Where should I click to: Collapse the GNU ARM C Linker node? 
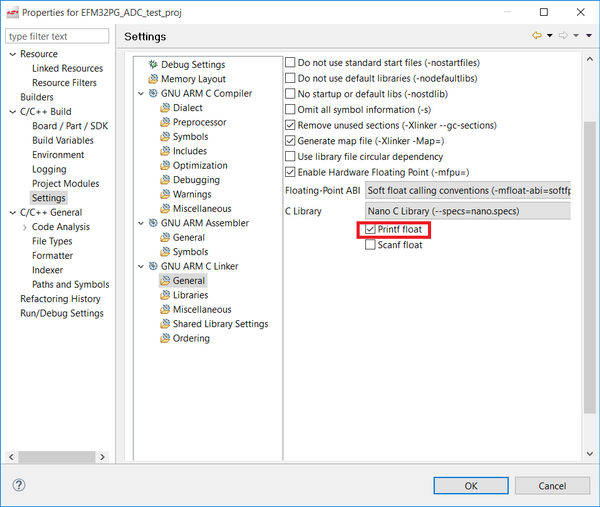141,266
